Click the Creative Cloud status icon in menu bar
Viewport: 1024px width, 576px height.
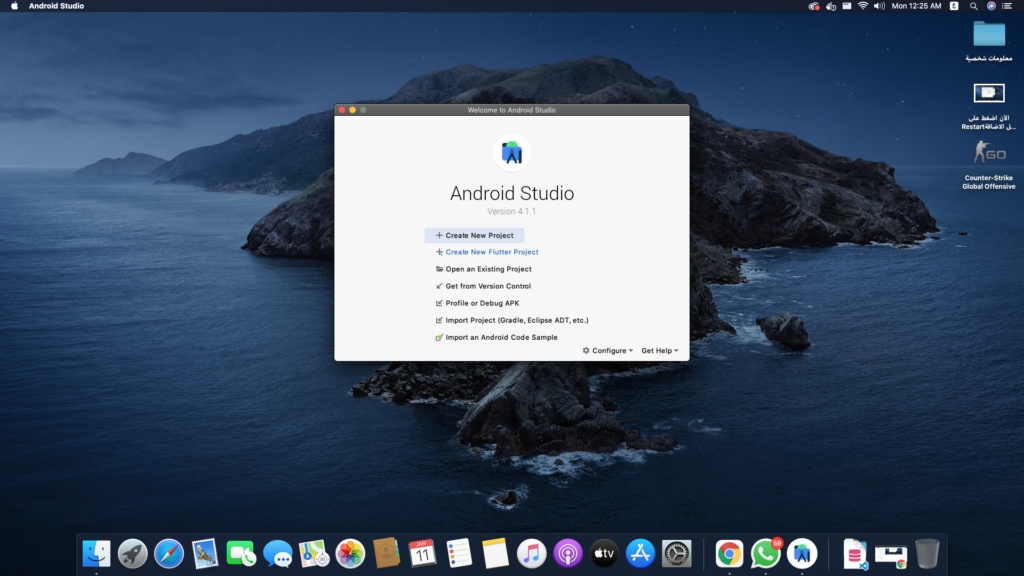click(x=814, y=6)
